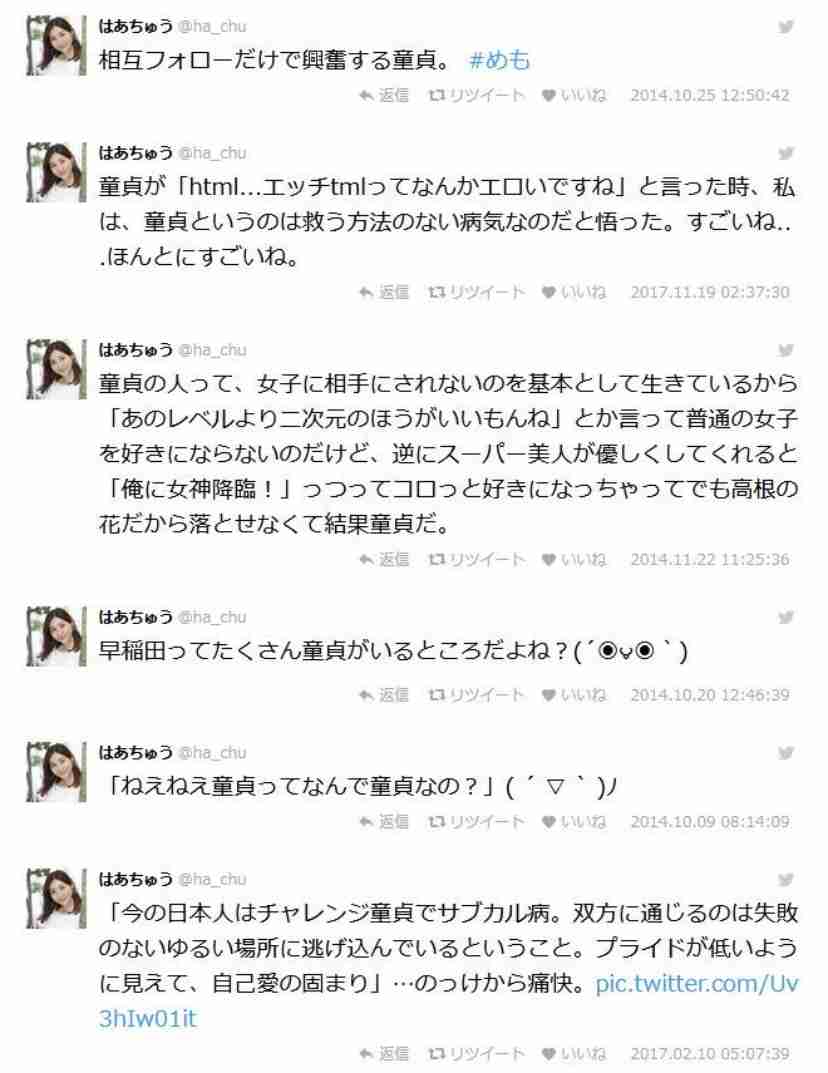Reply (返信) to the 相互フォロー tweet

(x=384, y=95)
